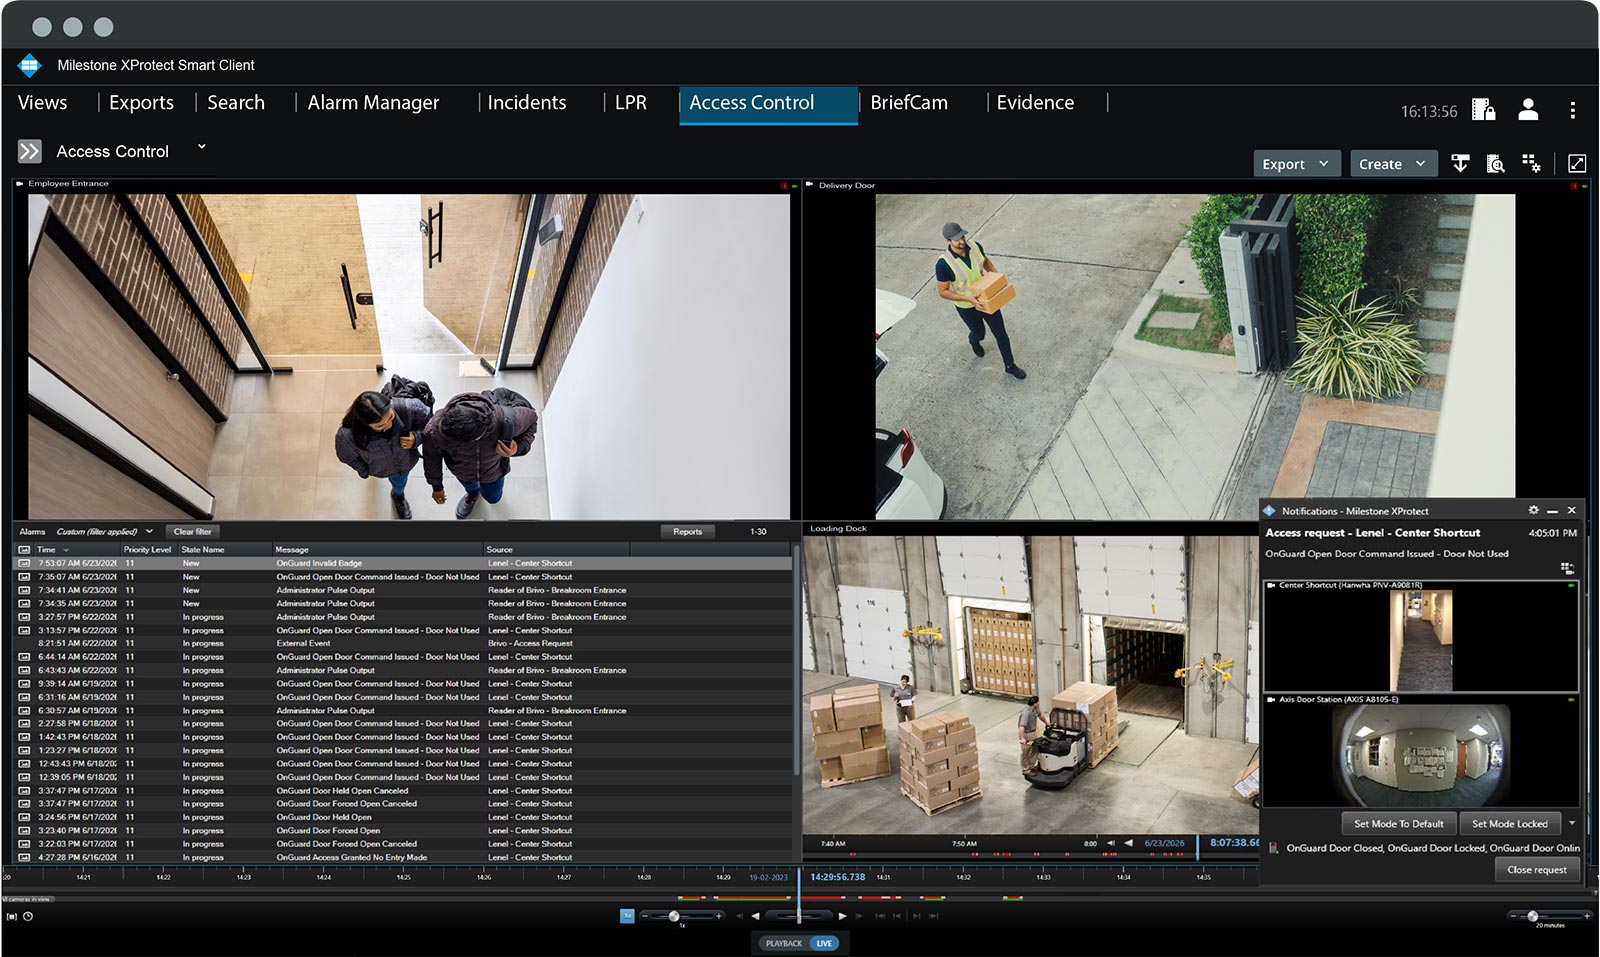Open the Evidence tab

coord(1035,102)
